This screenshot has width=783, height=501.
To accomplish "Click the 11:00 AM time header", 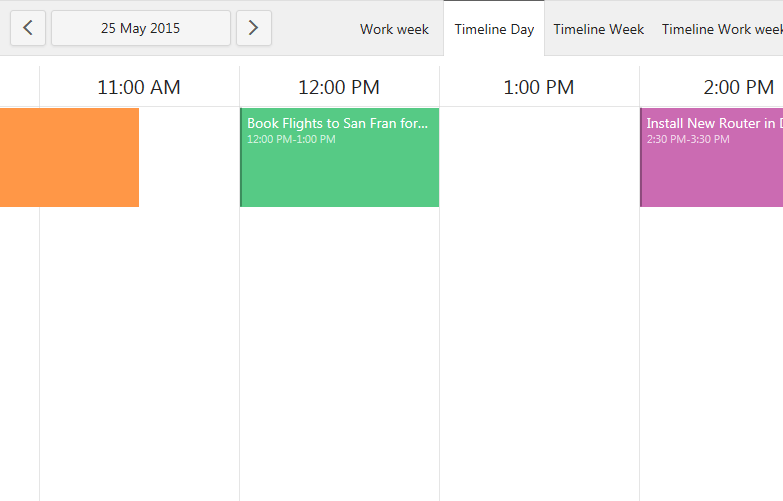I will (x=139, y=87).
